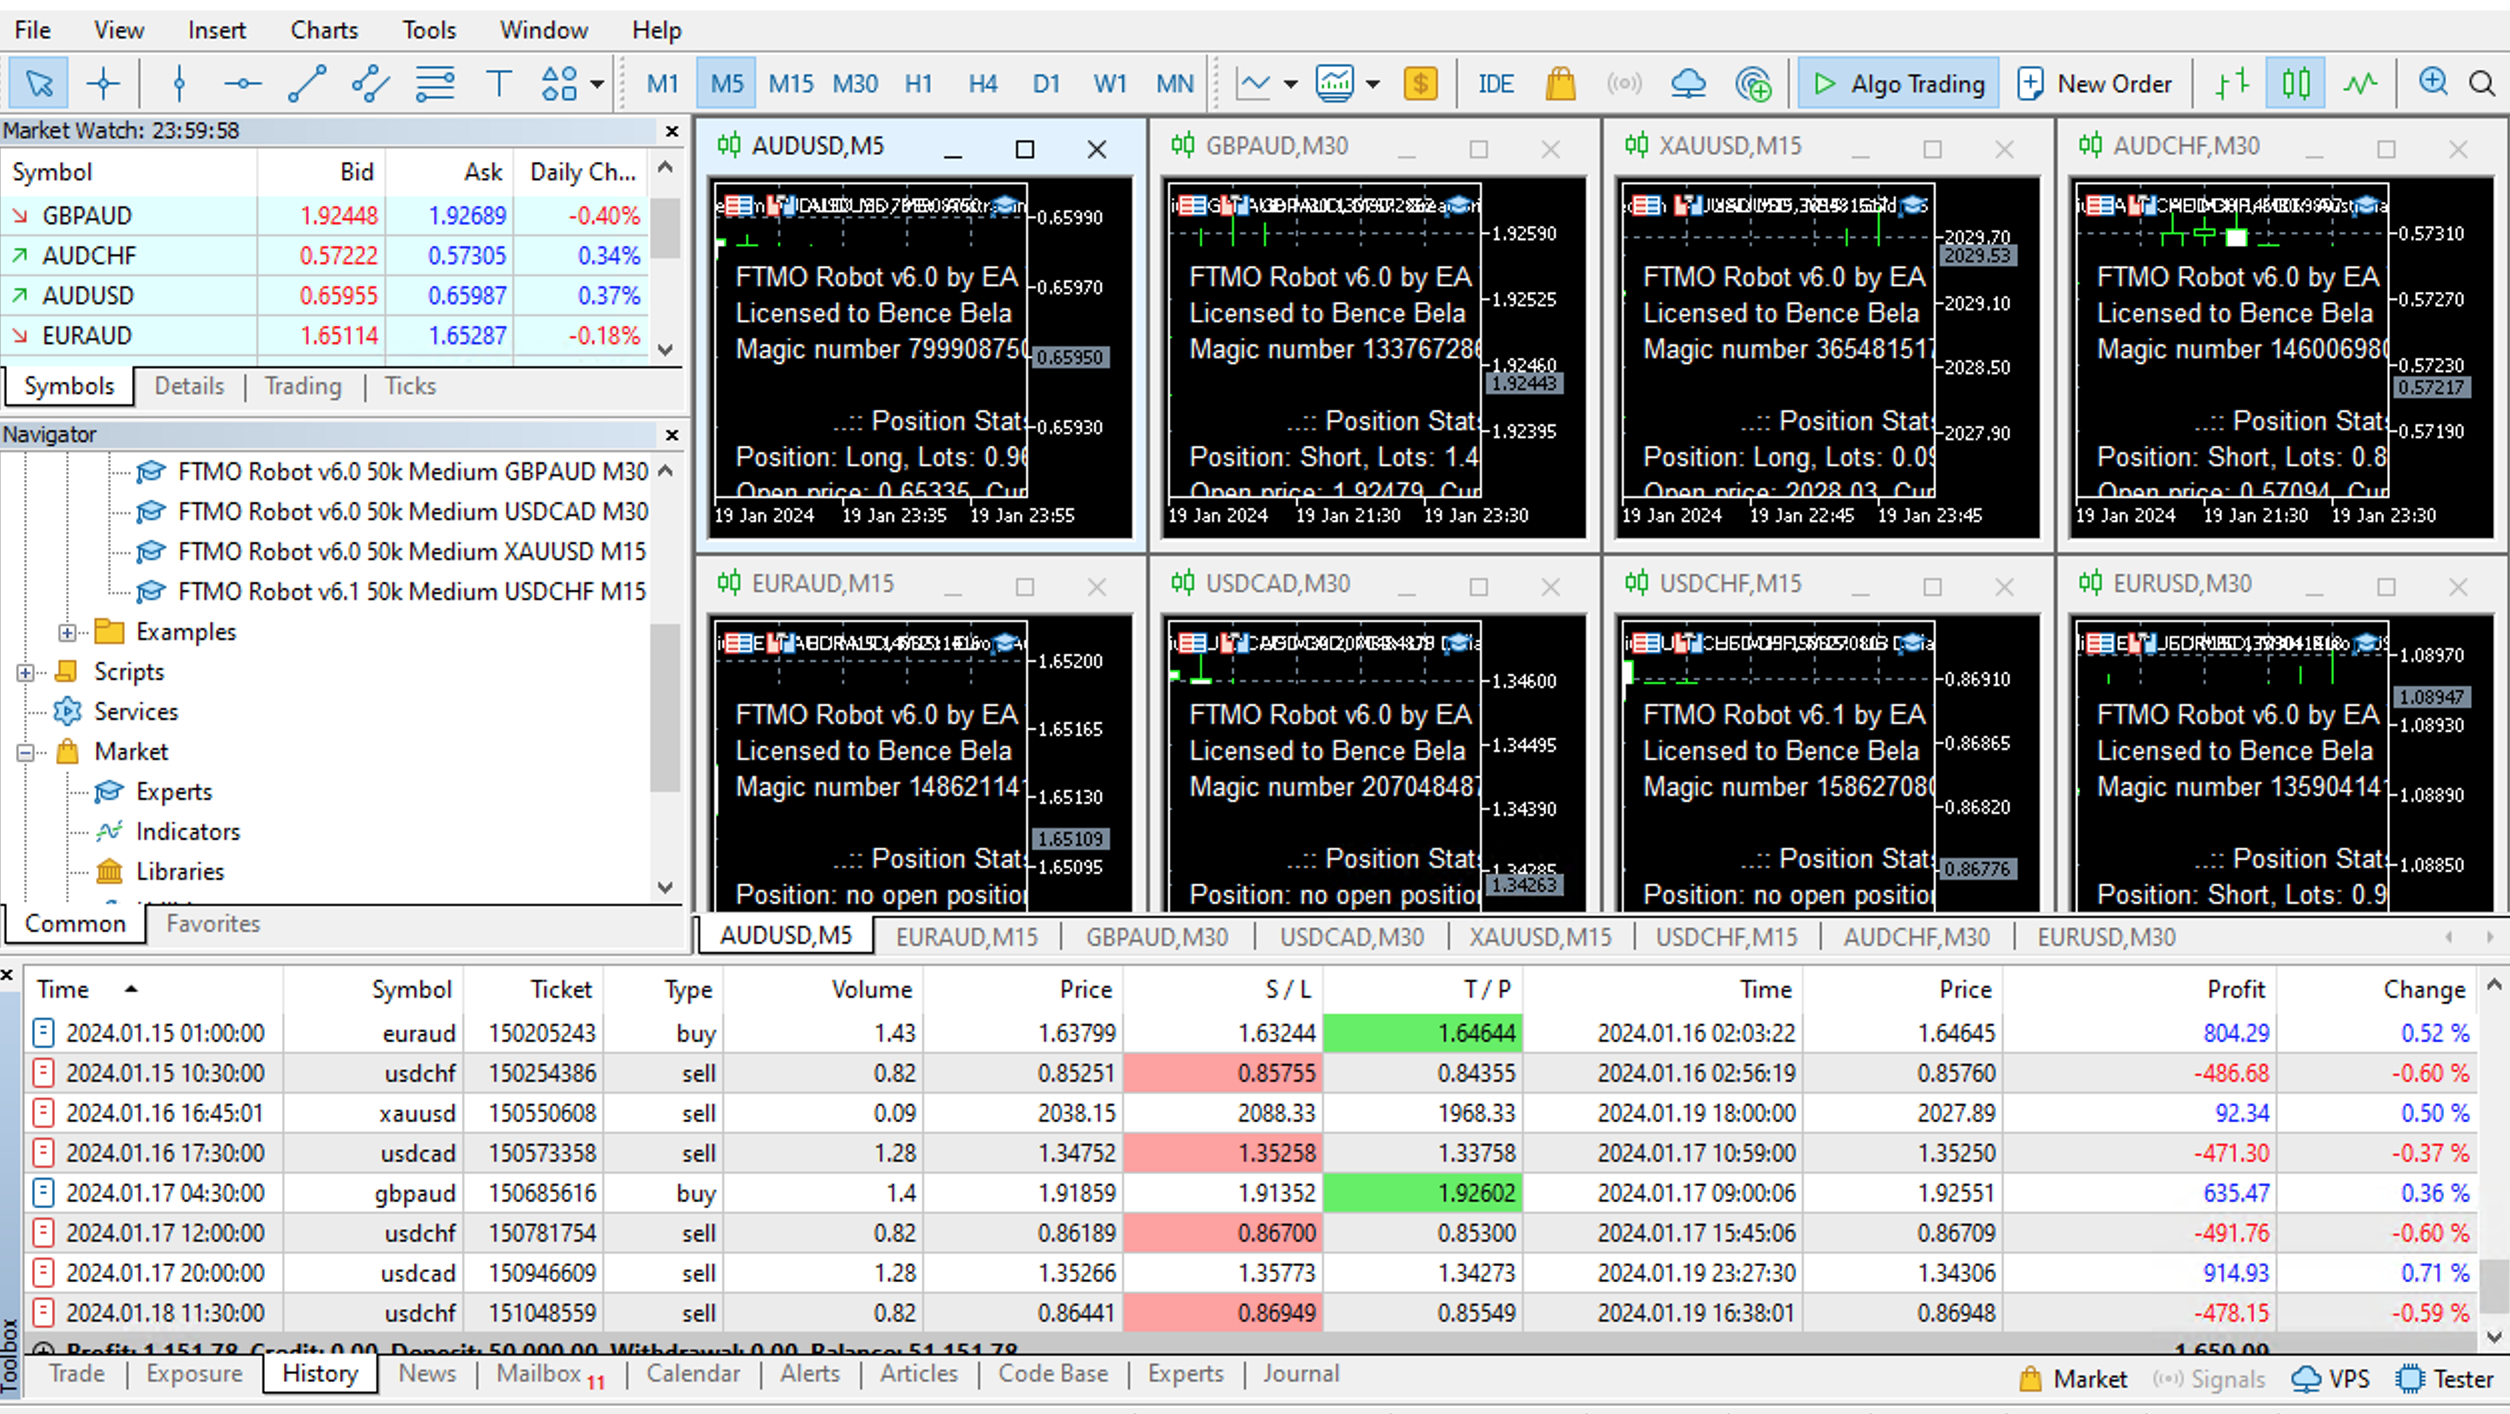The width and height of the screenshot is (2510, 1414).
Task: Open the indicators list icon
Action: point(1335,84)
